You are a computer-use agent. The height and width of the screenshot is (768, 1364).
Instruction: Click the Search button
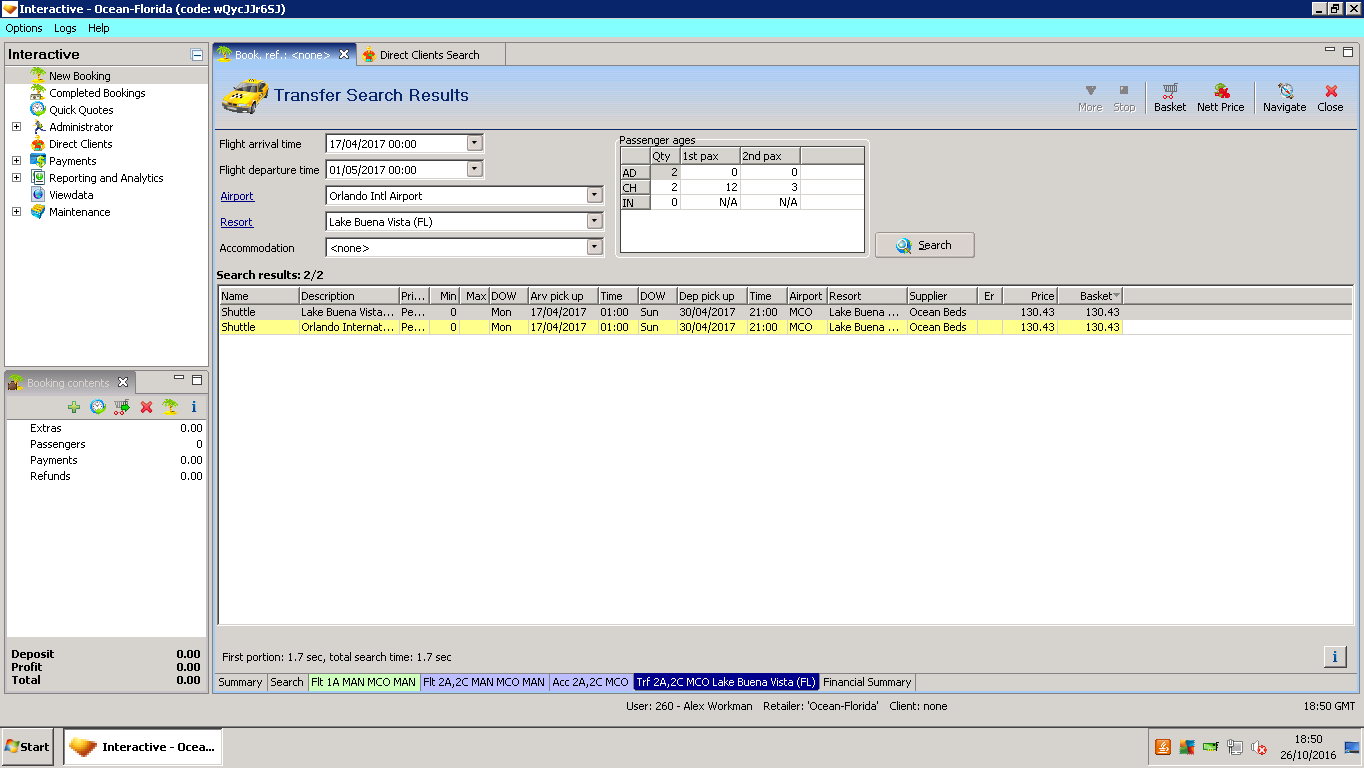pyautogui.click(x=924, y=245)
